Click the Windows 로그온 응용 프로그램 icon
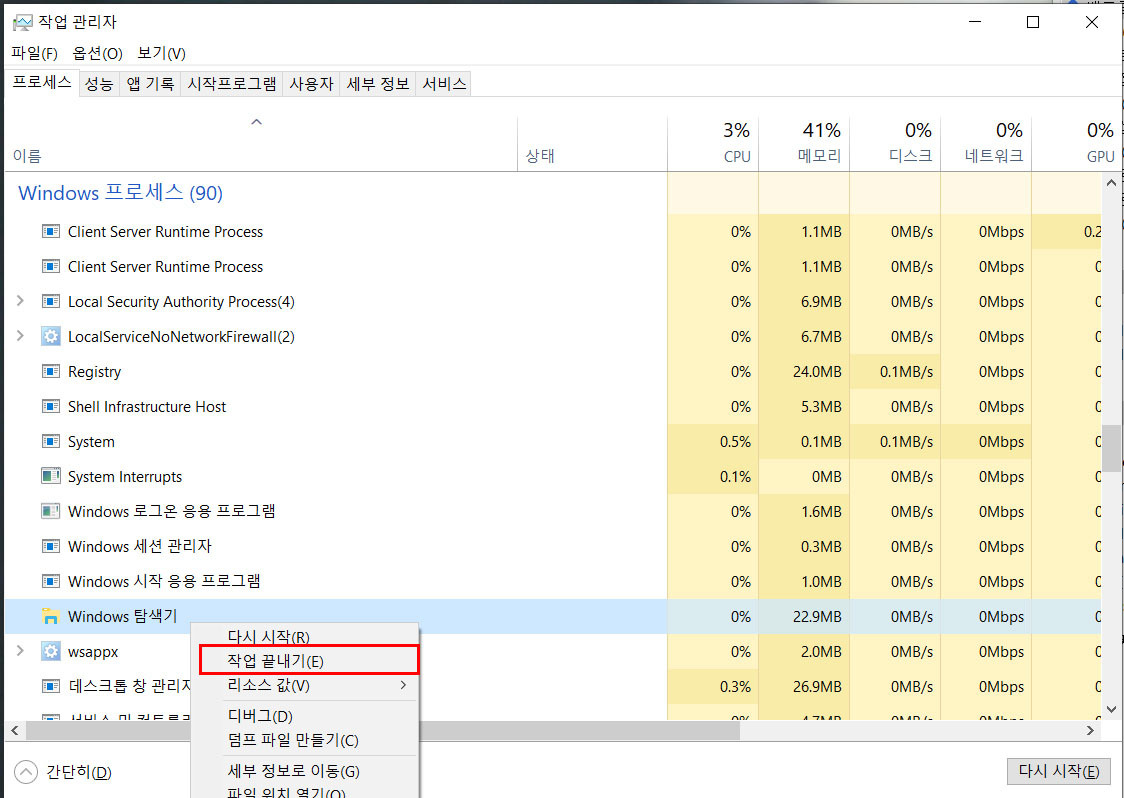 pyautogui.click(x=50, y=511)
